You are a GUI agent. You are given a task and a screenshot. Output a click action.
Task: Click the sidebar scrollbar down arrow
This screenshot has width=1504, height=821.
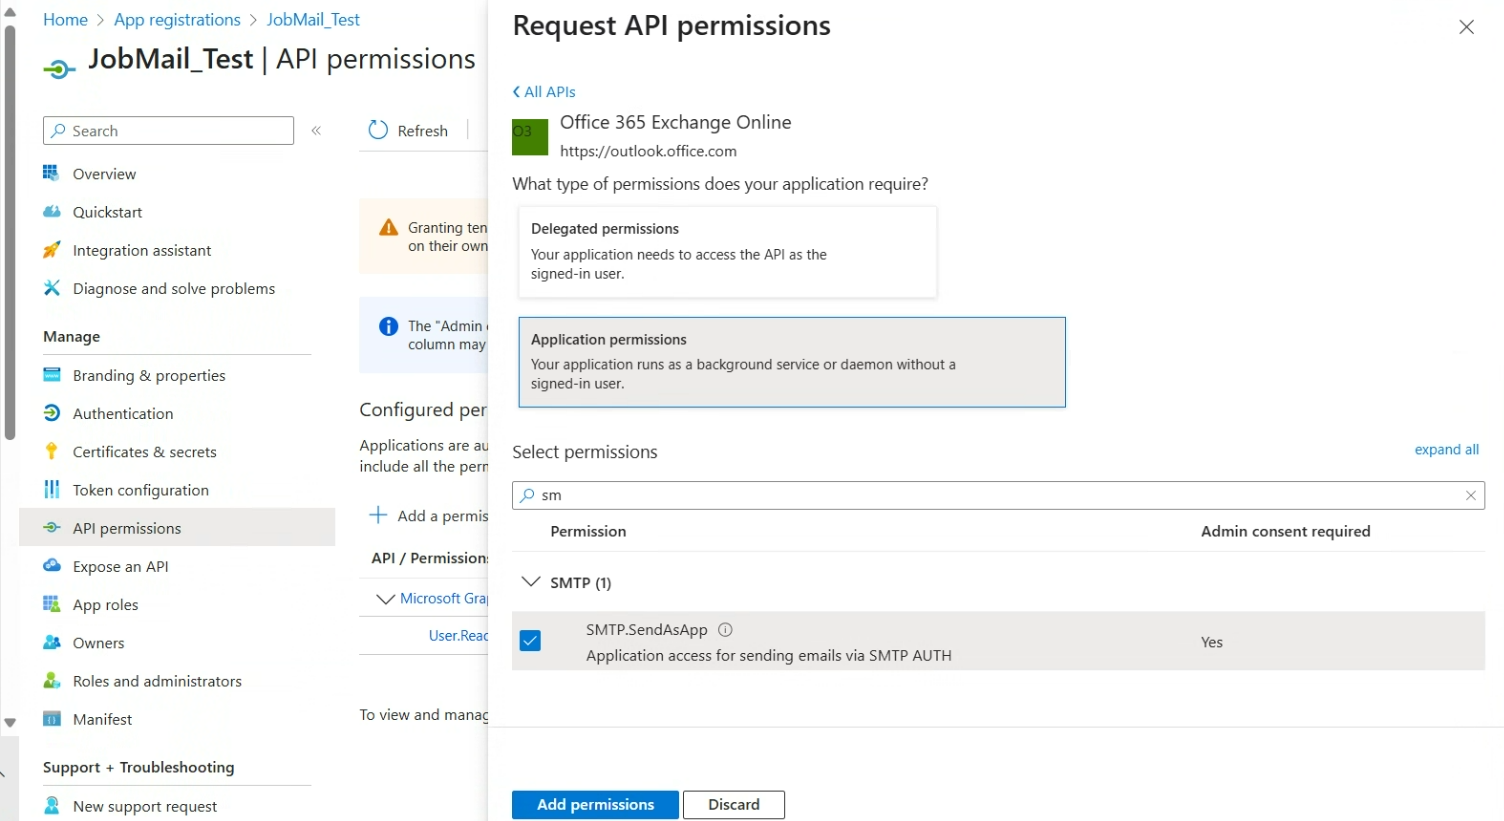[x=10, y=722]
